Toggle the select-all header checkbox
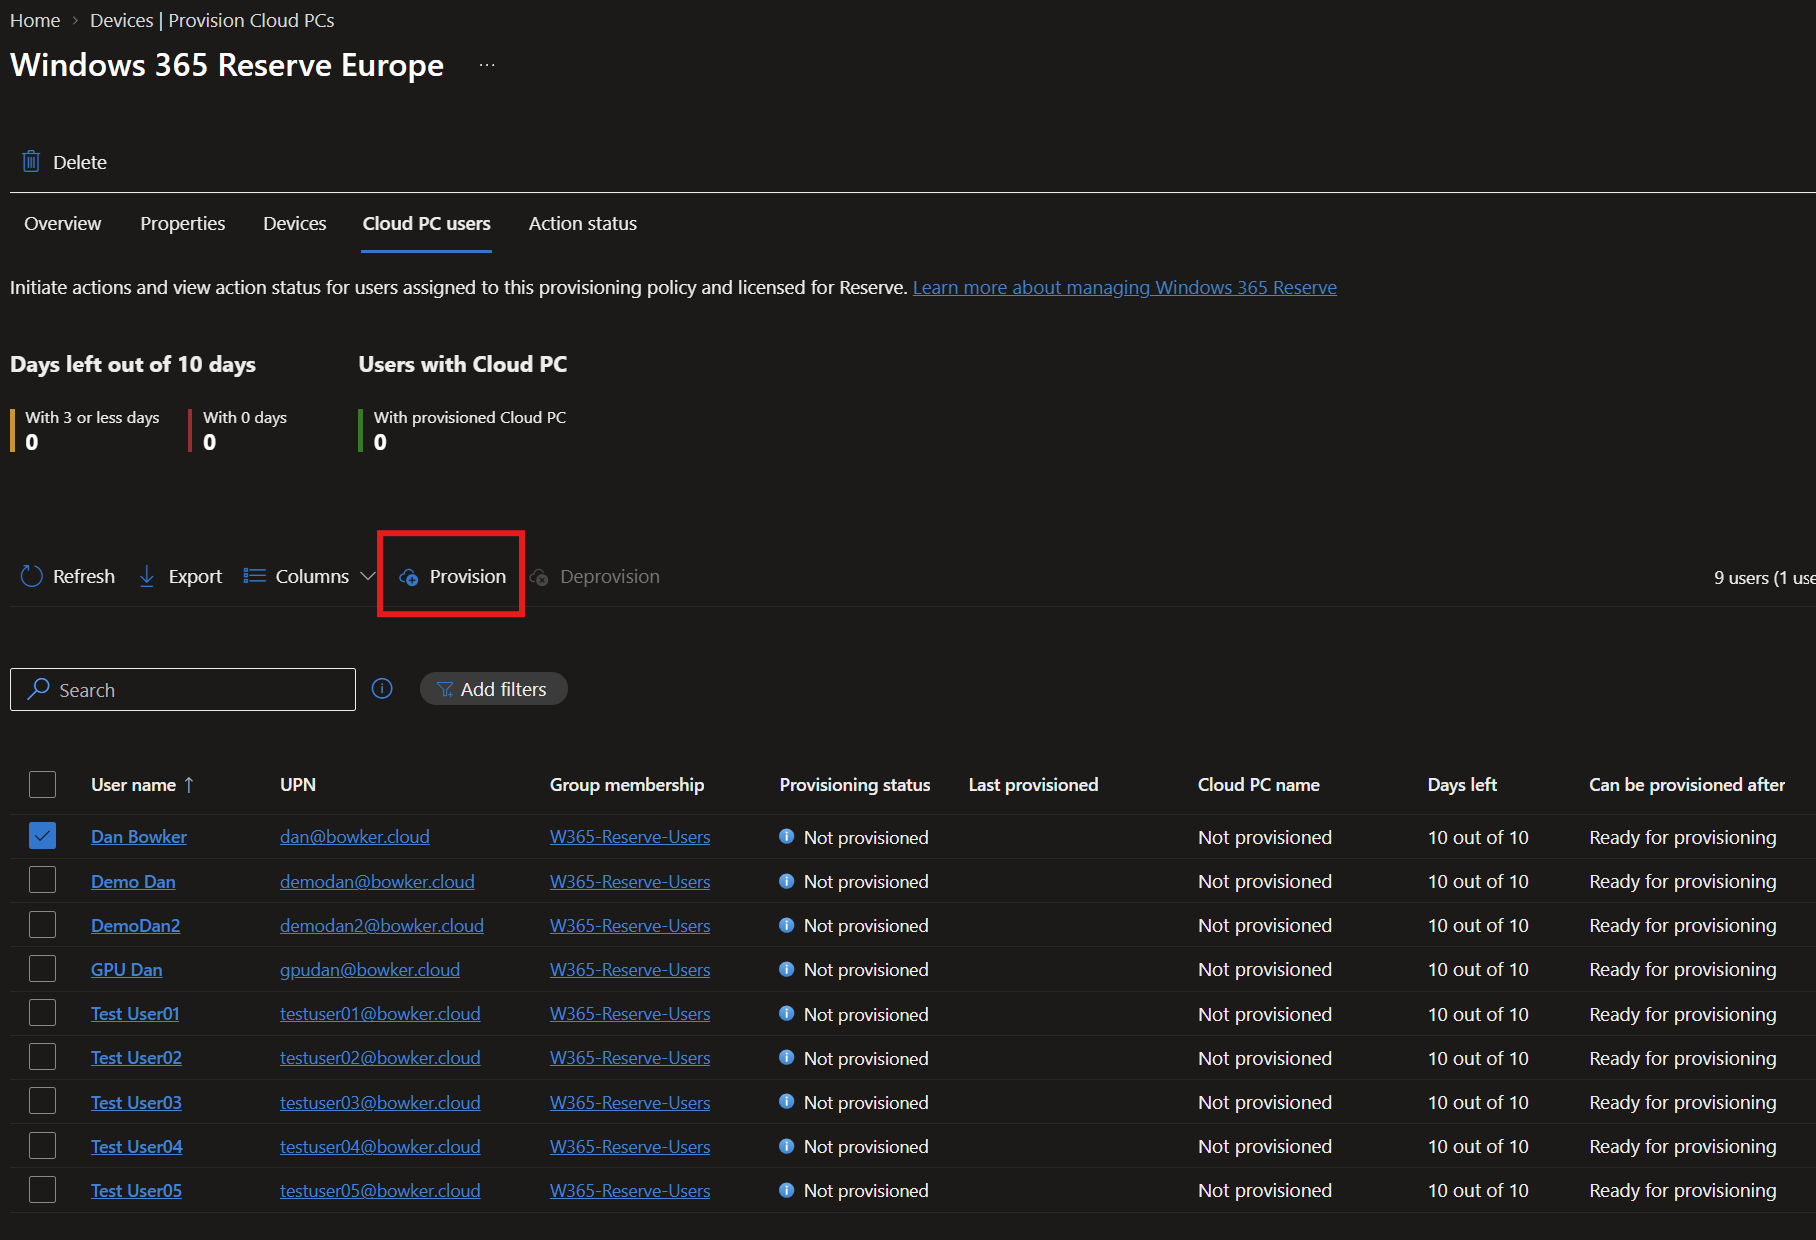The width and height of the screenshot is (1816, 1240). 42,784
